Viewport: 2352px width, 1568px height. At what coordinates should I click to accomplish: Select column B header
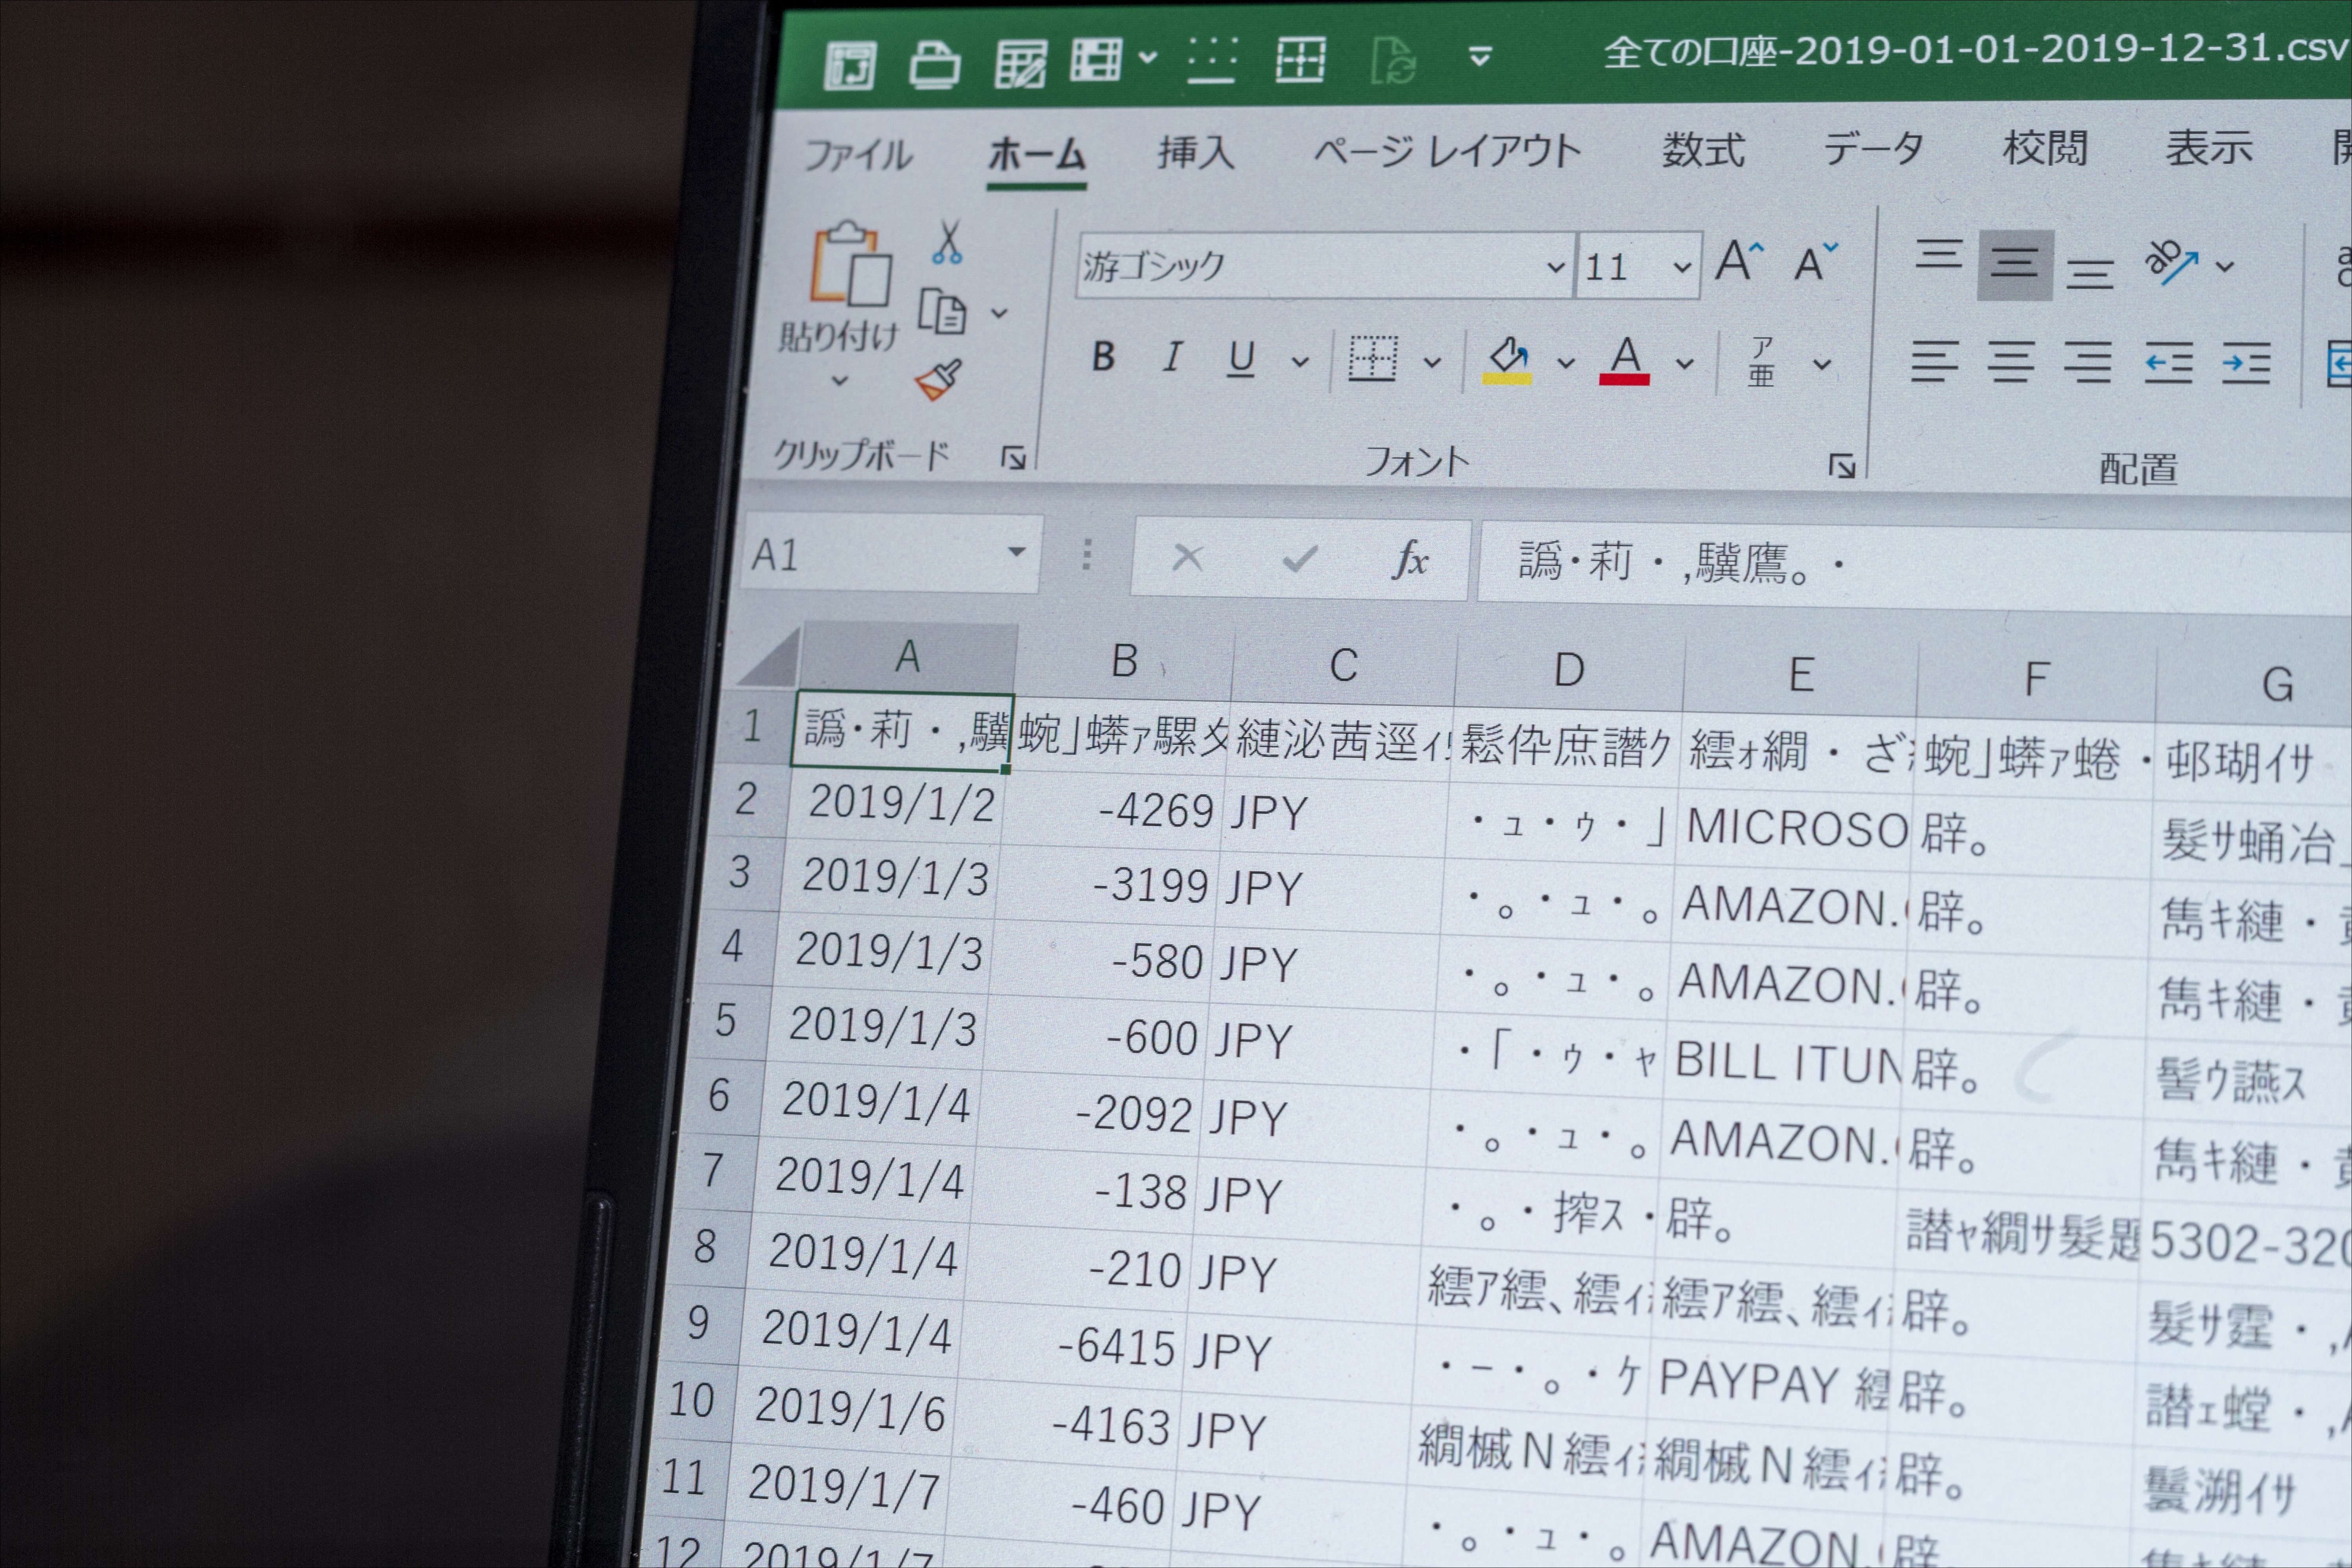[x=1124, y=661]
